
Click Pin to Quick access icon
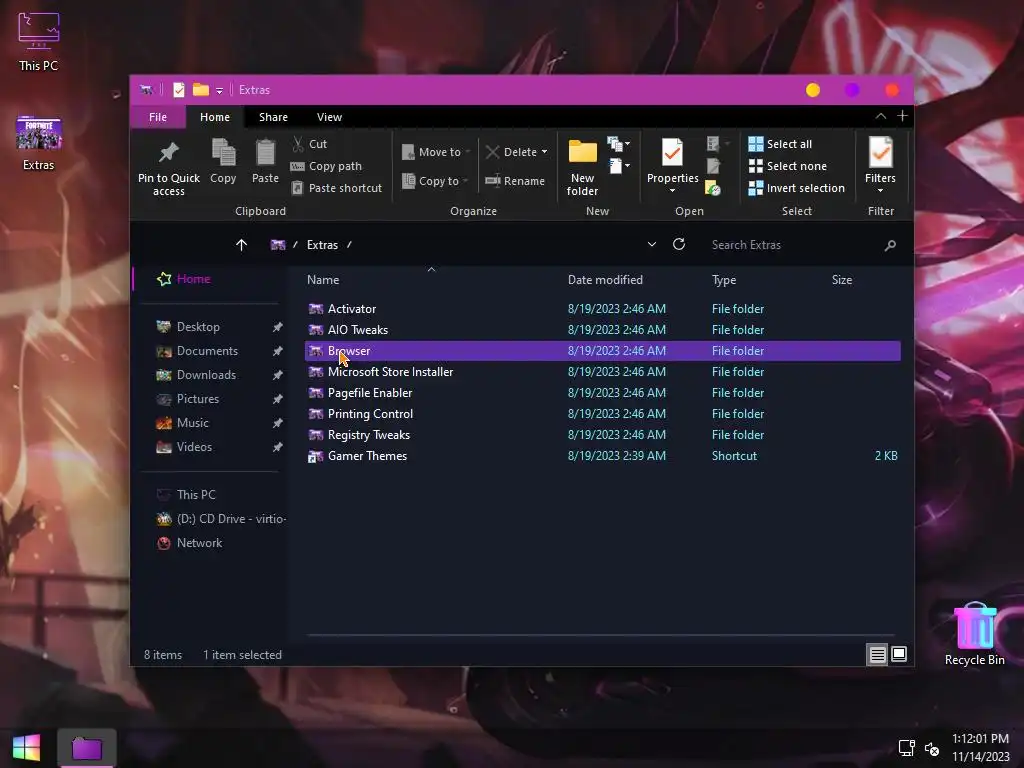(168, 153)
